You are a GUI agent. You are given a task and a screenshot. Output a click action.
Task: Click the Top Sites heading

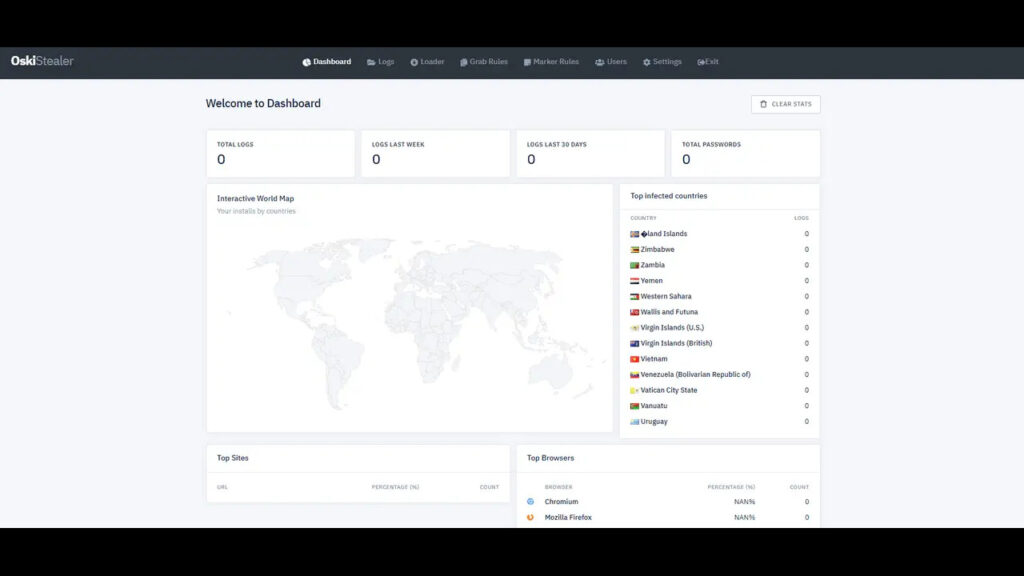coord(232,458)
